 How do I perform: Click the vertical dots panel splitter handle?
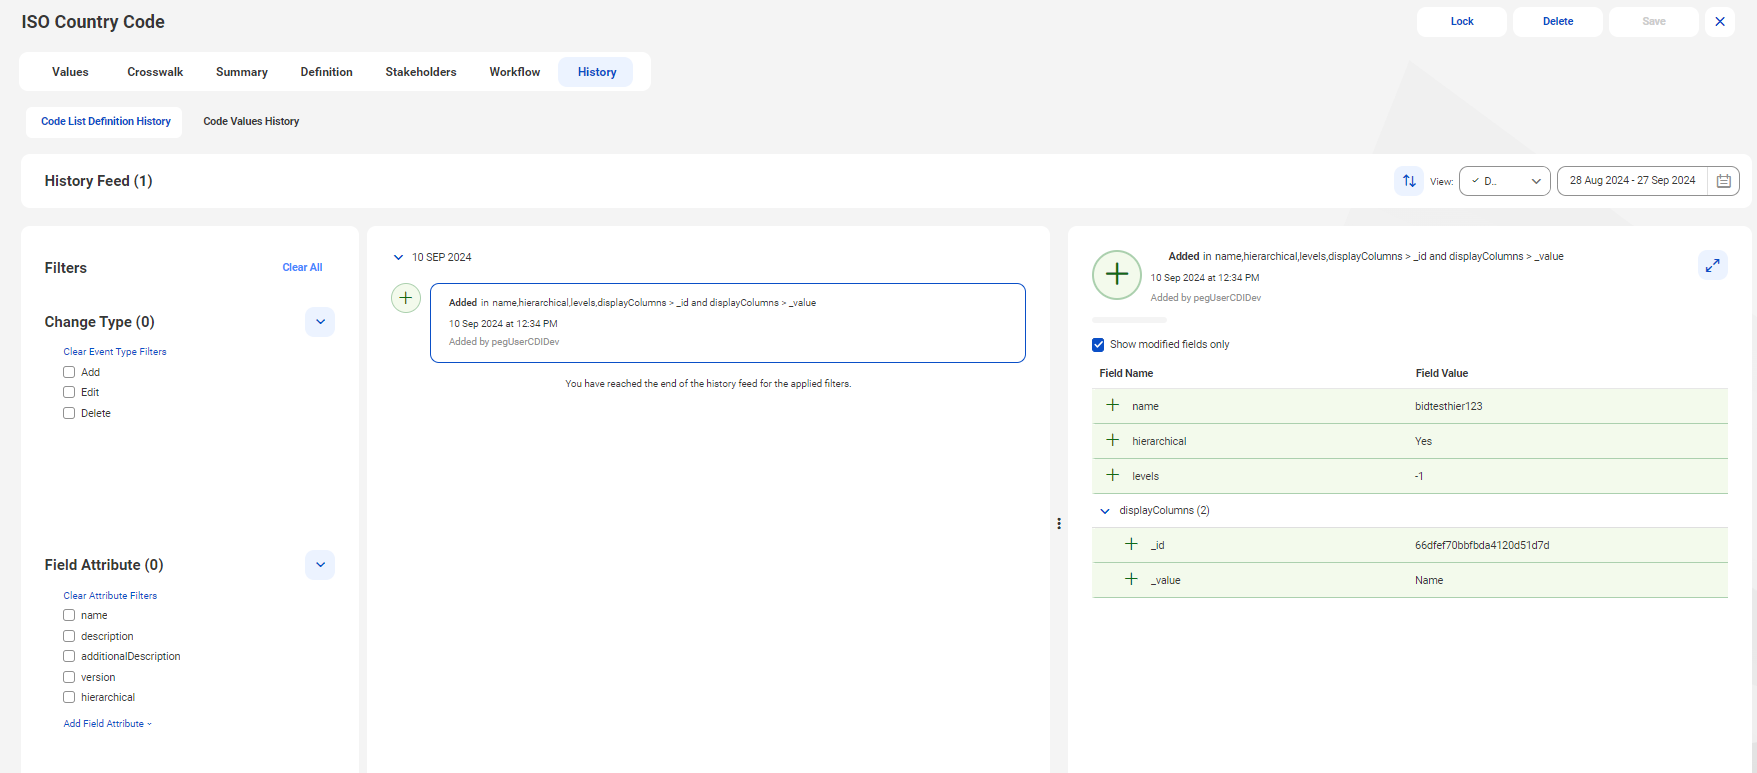1059,523
